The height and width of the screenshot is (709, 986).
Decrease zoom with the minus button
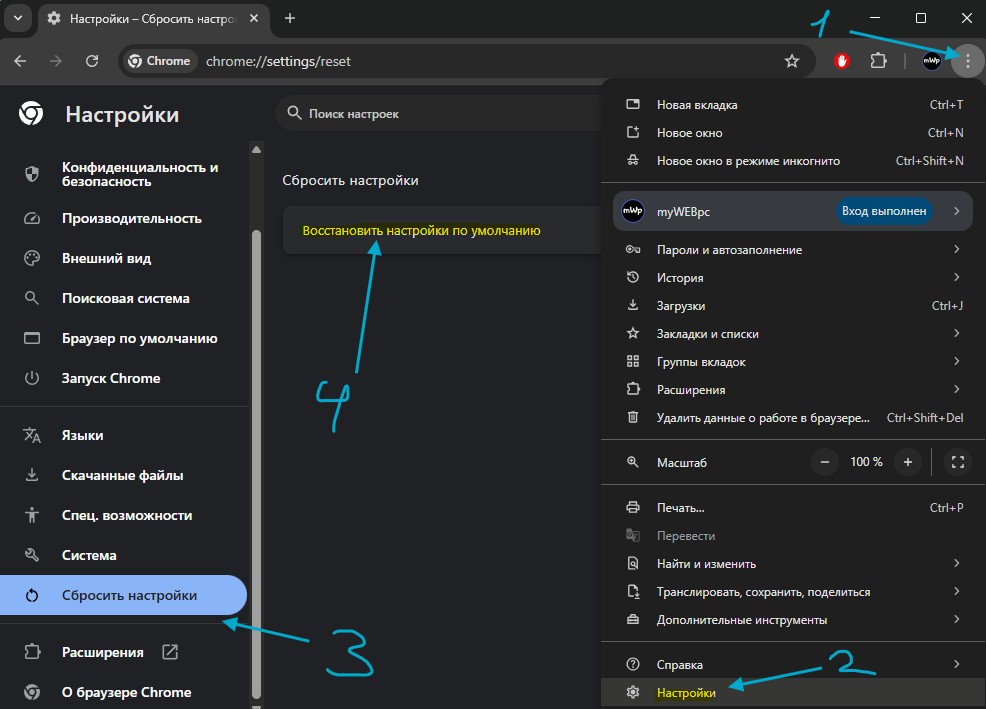pos(824,462)
